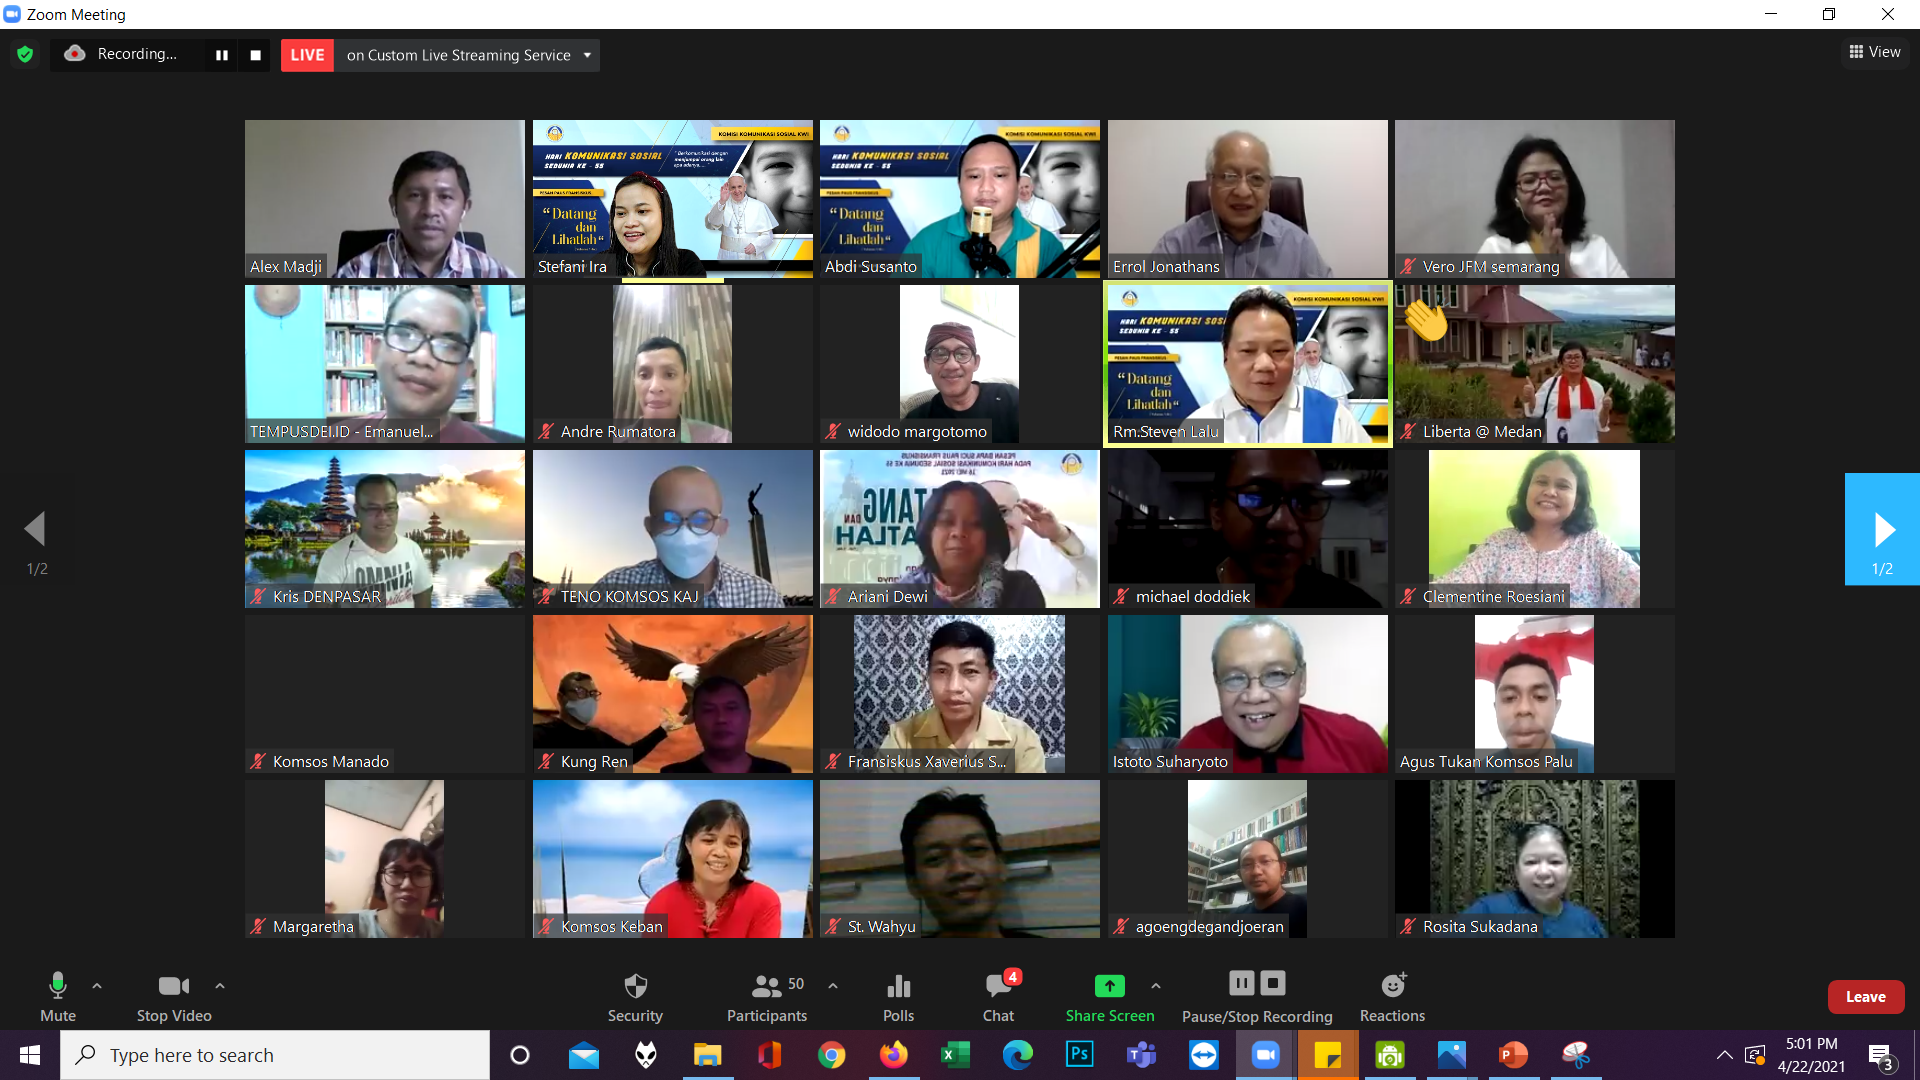Click the red Leave button

pos(1865,997)
